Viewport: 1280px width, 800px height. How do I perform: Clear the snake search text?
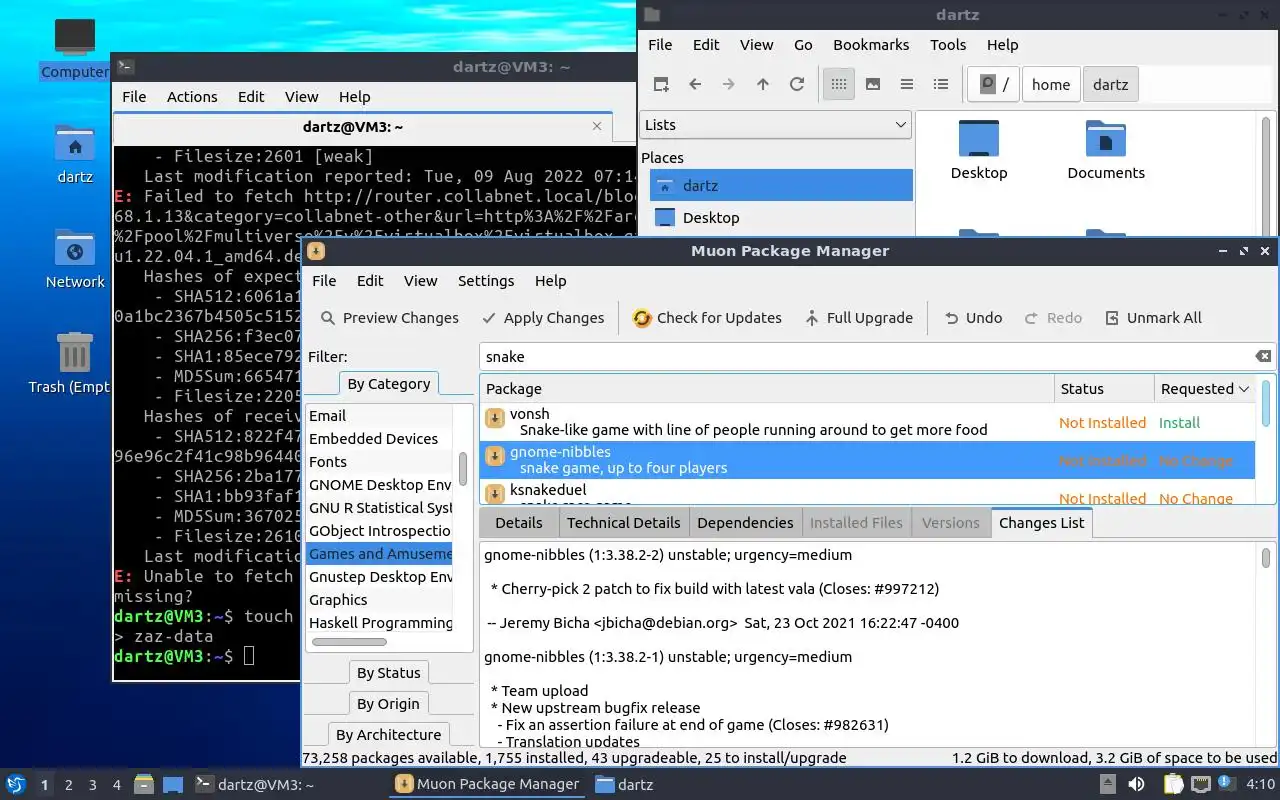point(1264,356)
